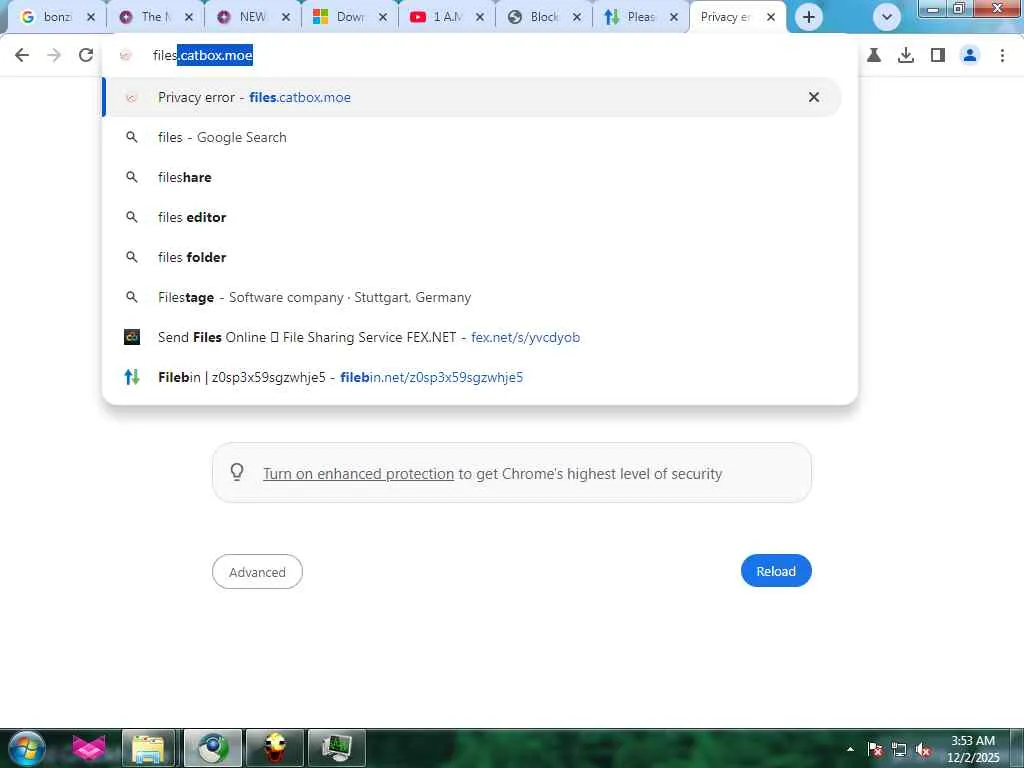The image size is (1024, 768).
Task: Expand the tab search dropdown arrow
Action: [x=887, y=17]
